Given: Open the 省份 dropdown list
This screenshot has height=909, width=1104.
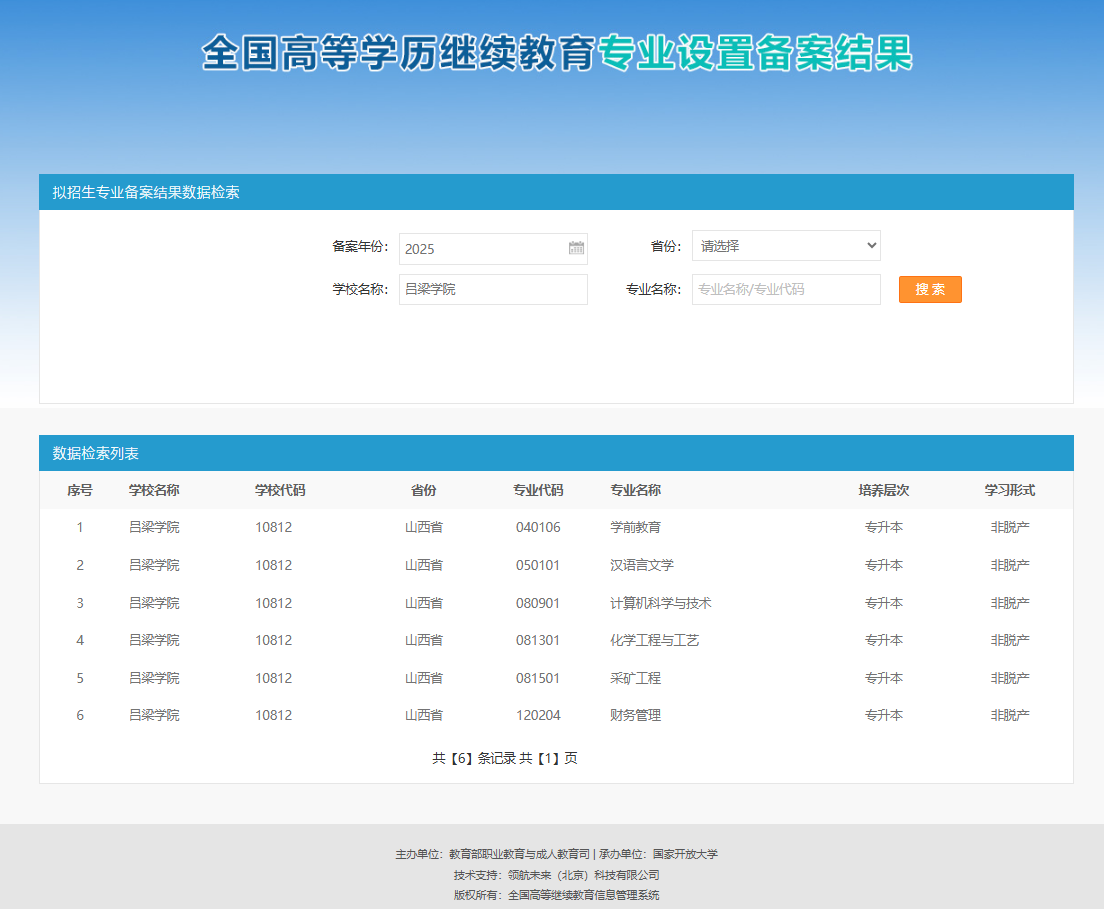Looking at the screenshot, I should (786, 245).
